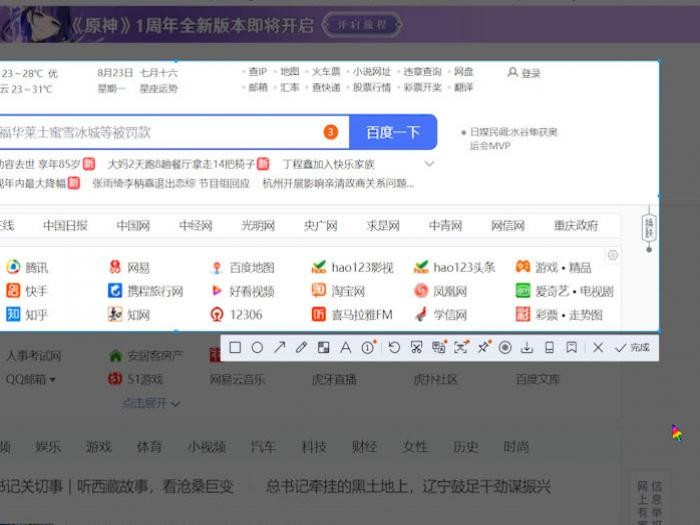Switch to the 游戏 news tab
Viewport: 700px width, 525px height.
(99, 446)
